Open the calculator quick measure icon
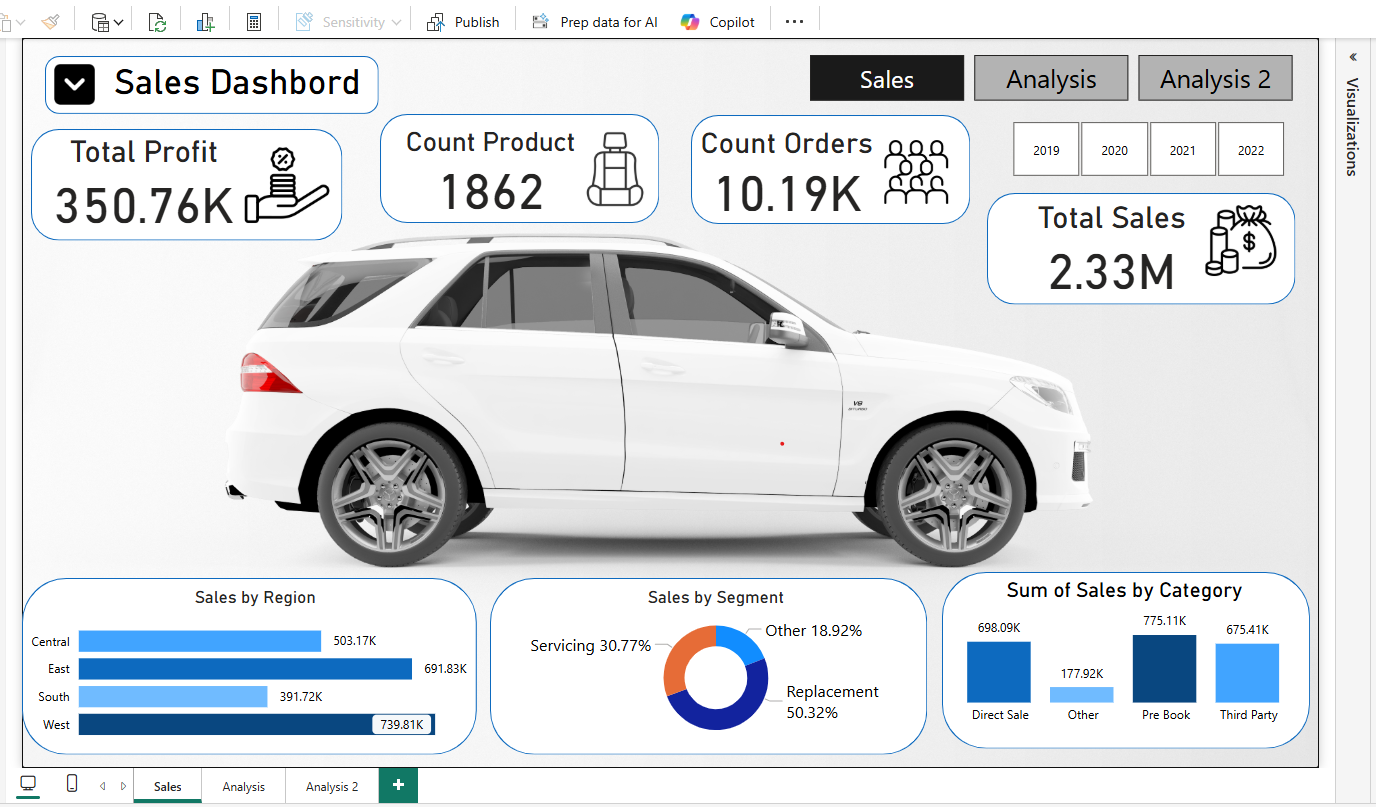Image resolution: width=1376 pixels, height=807 pixels. pos(254,22)
